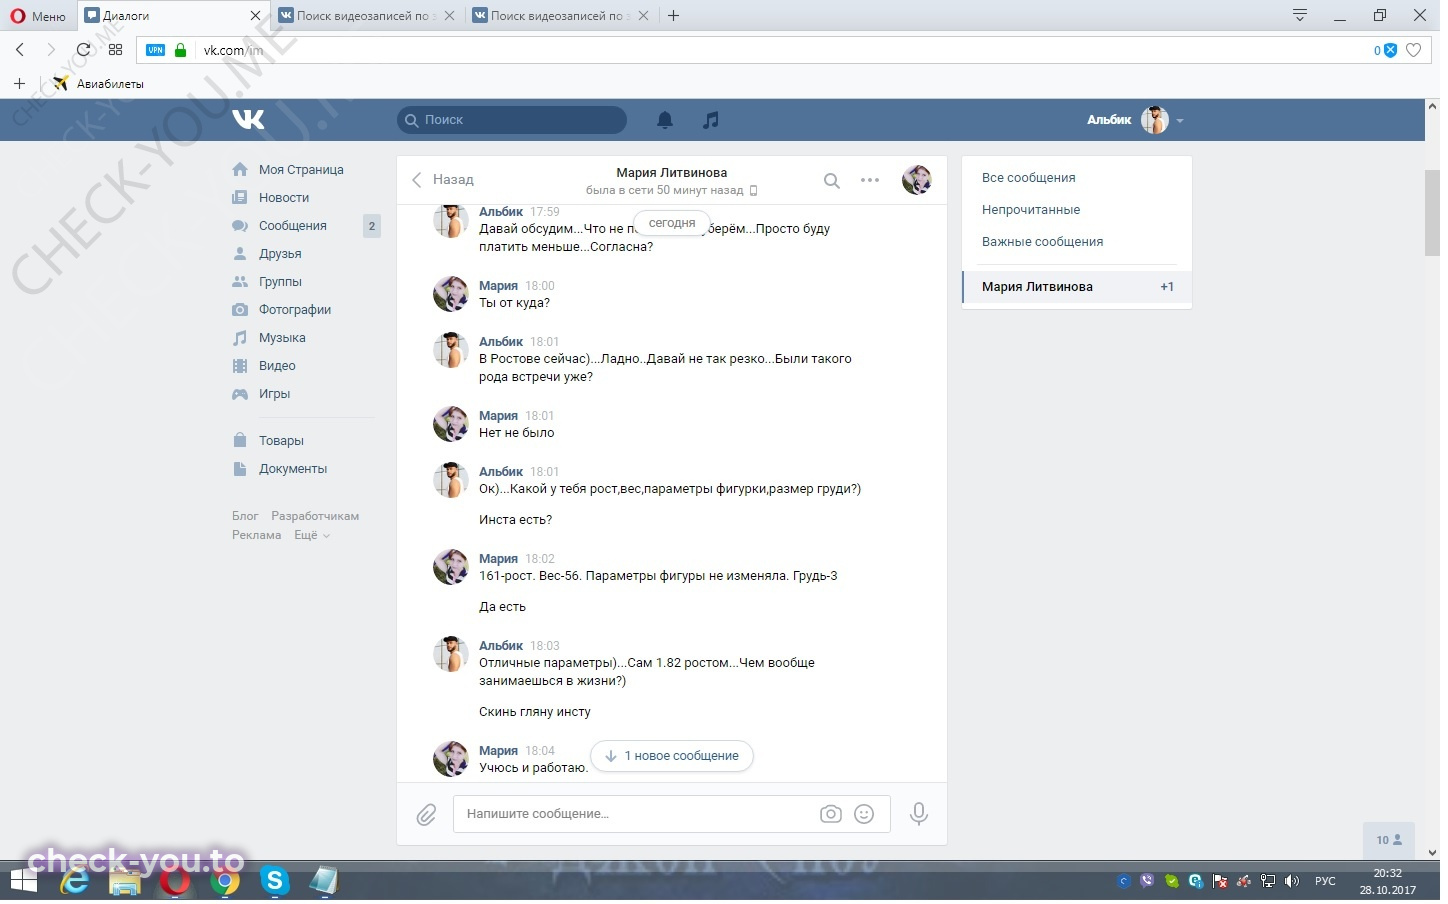
Task: Open online friends counter showing 10
Action: [x=1389, y=841]
